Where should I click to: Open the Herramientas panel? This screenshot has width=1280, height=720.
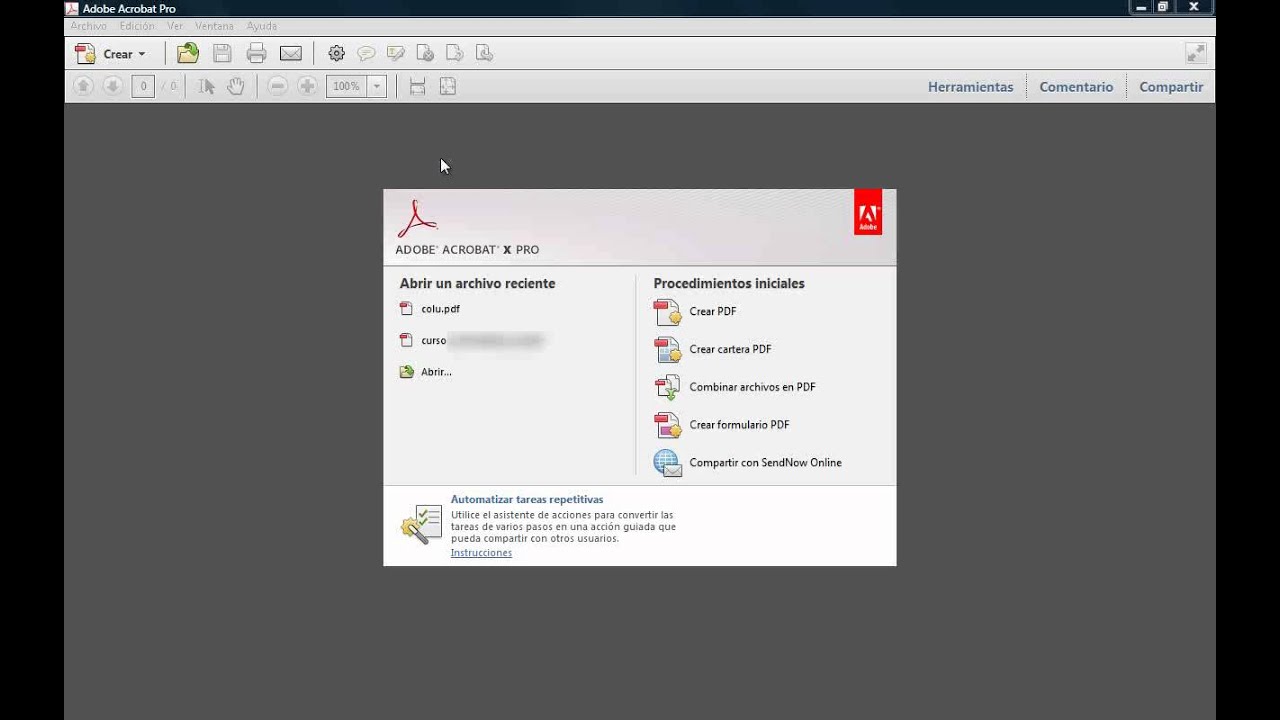[x=970, y=87]
